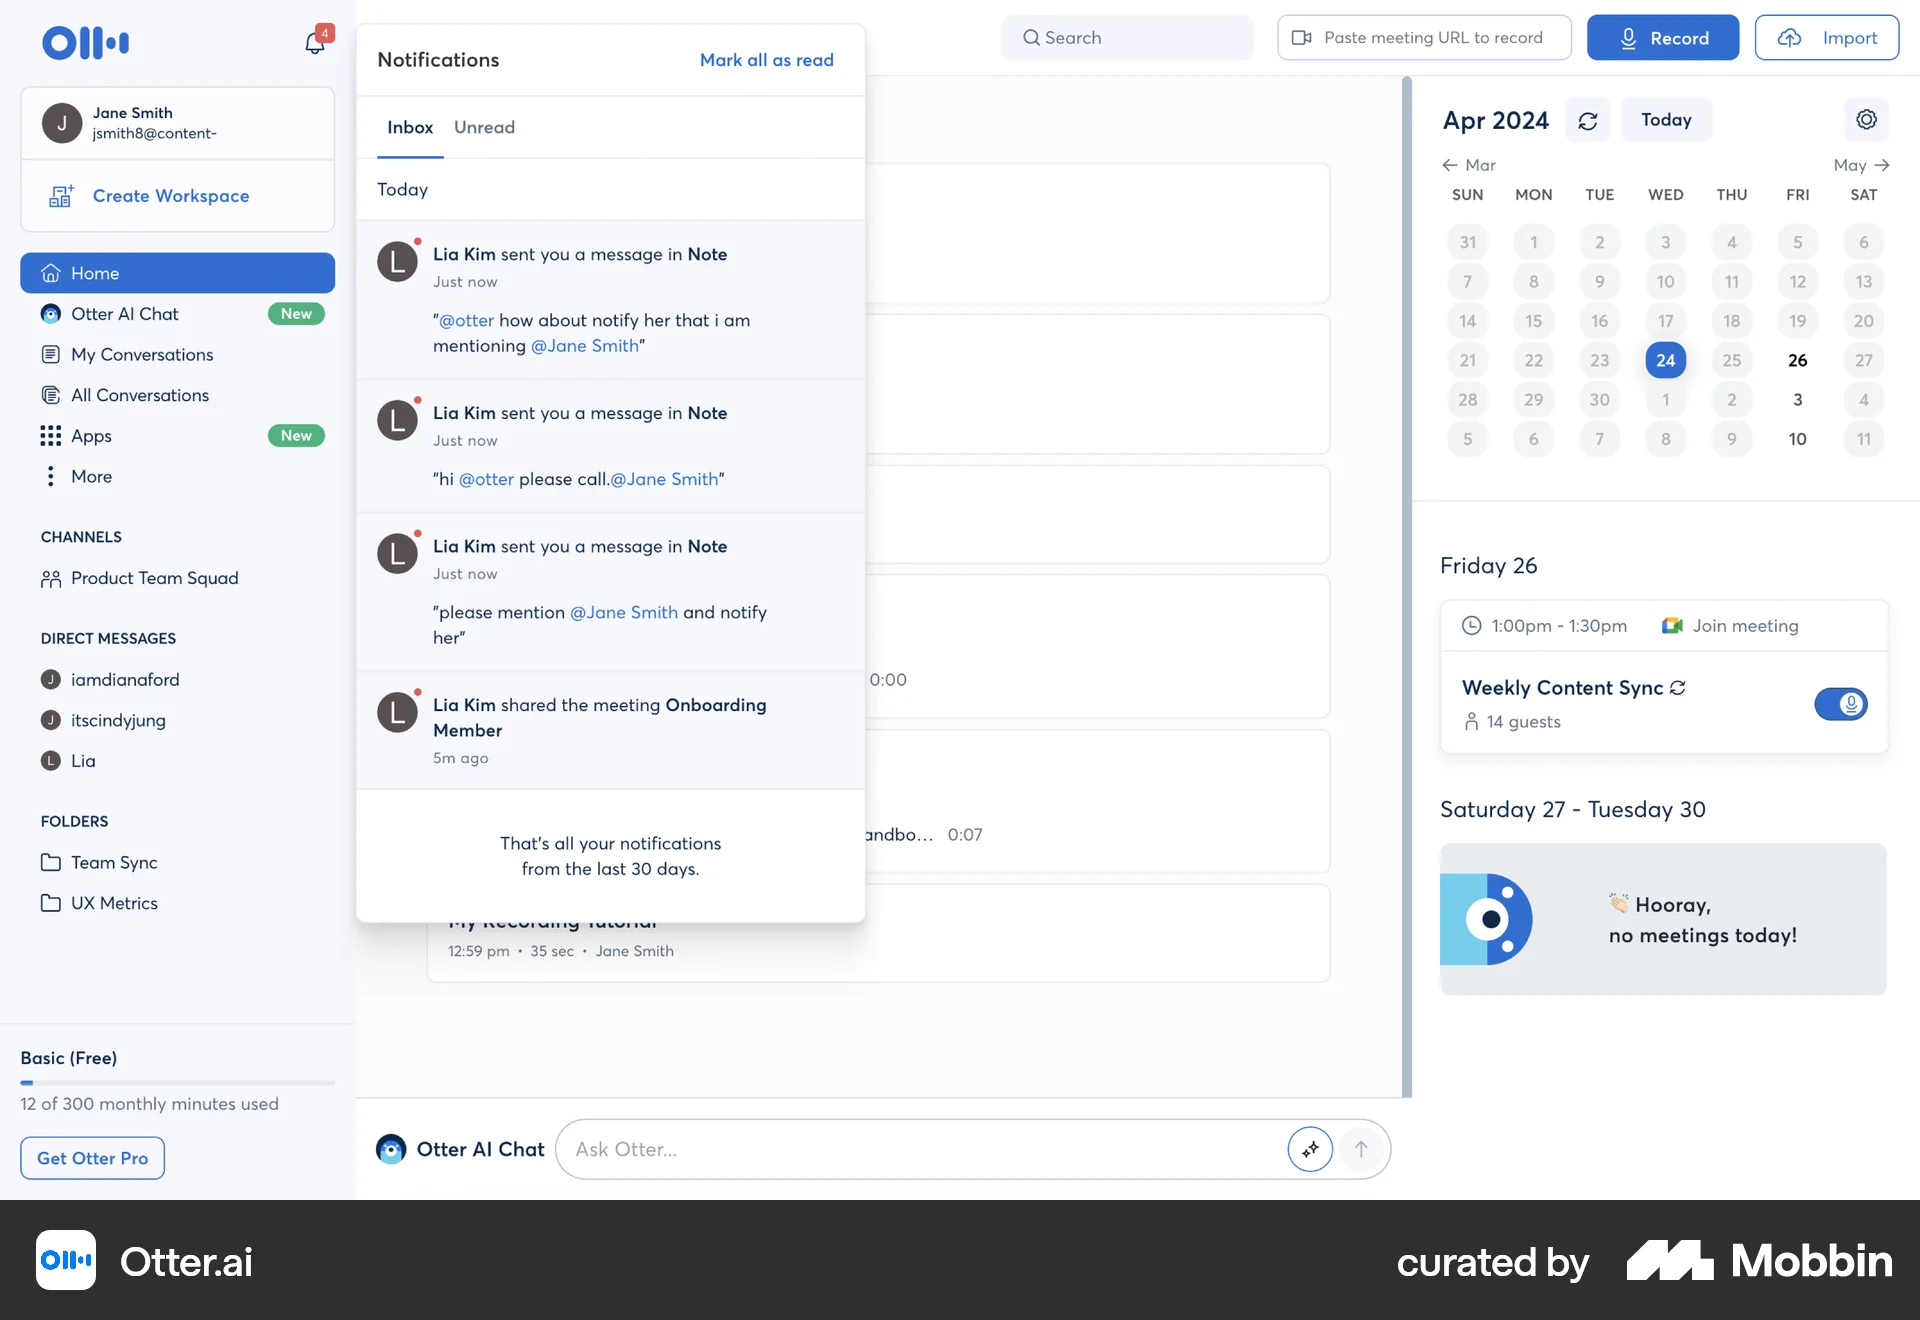Open the Apps section
Image resolution: width=1920 pixels, height=1320 pixels.
tap(90, 435)
